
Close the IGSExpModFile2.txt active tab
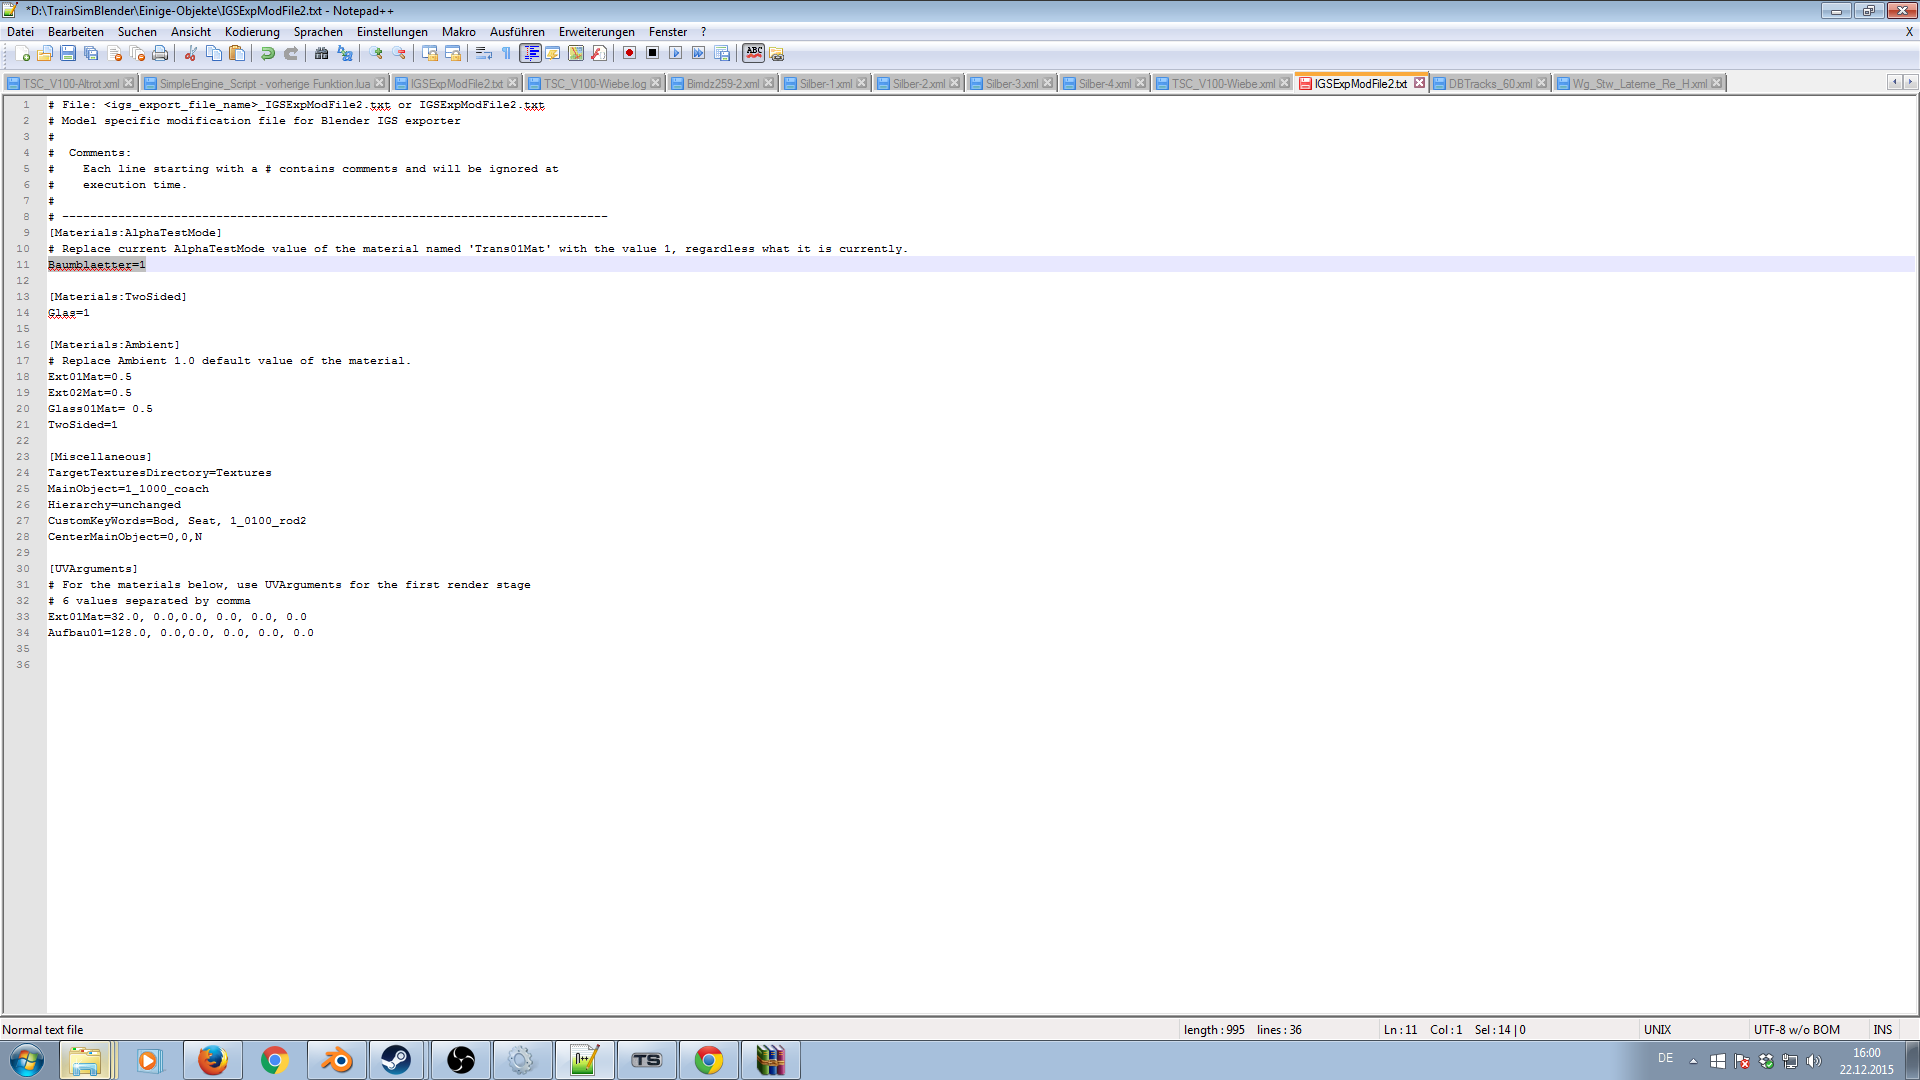click(1419, 83)
